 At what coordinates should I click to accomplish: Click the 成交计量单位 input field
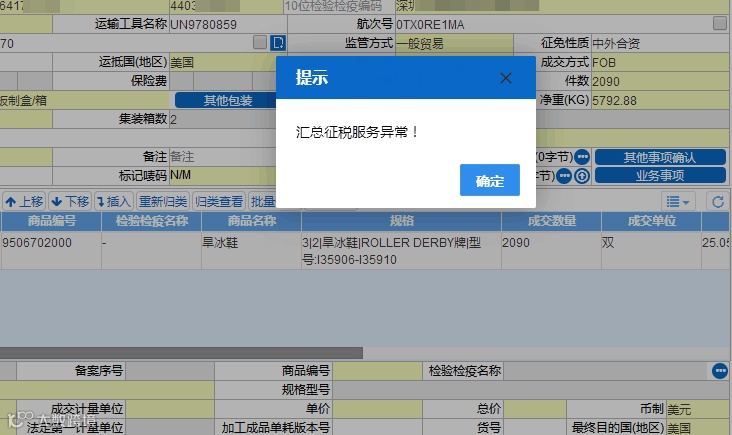(x=169, y=409)
